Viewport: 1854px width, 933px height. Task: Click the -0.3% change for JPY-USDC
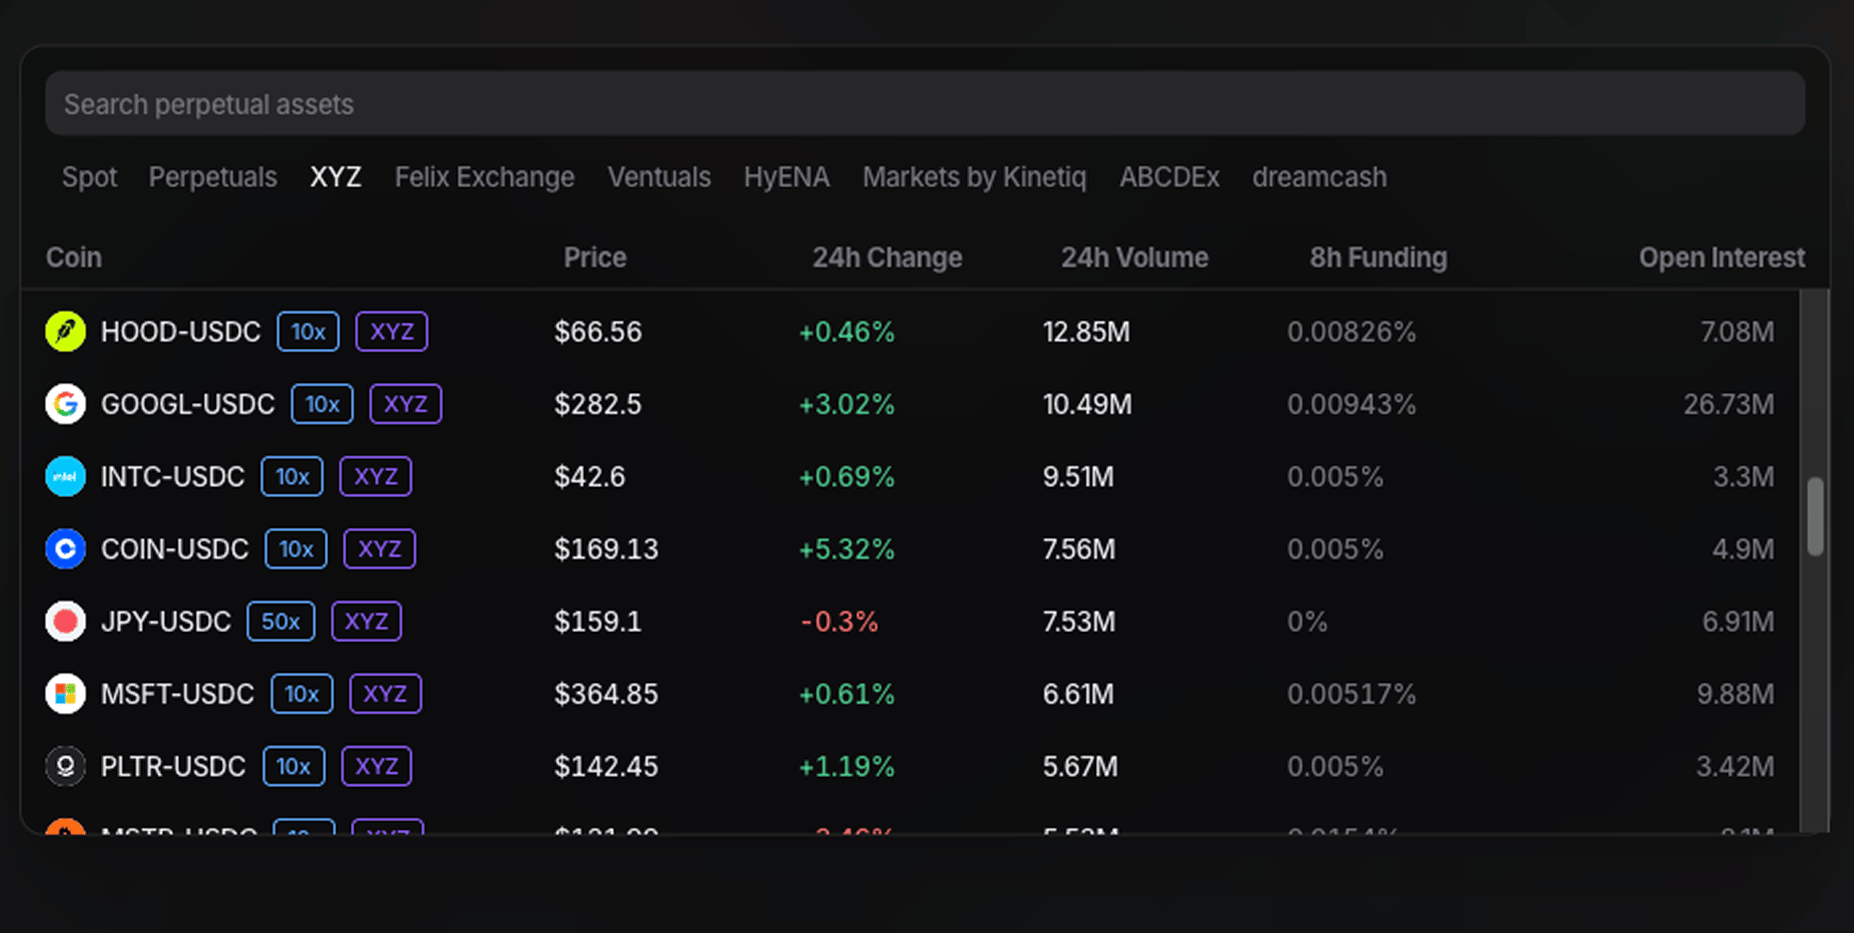point(840,621)
